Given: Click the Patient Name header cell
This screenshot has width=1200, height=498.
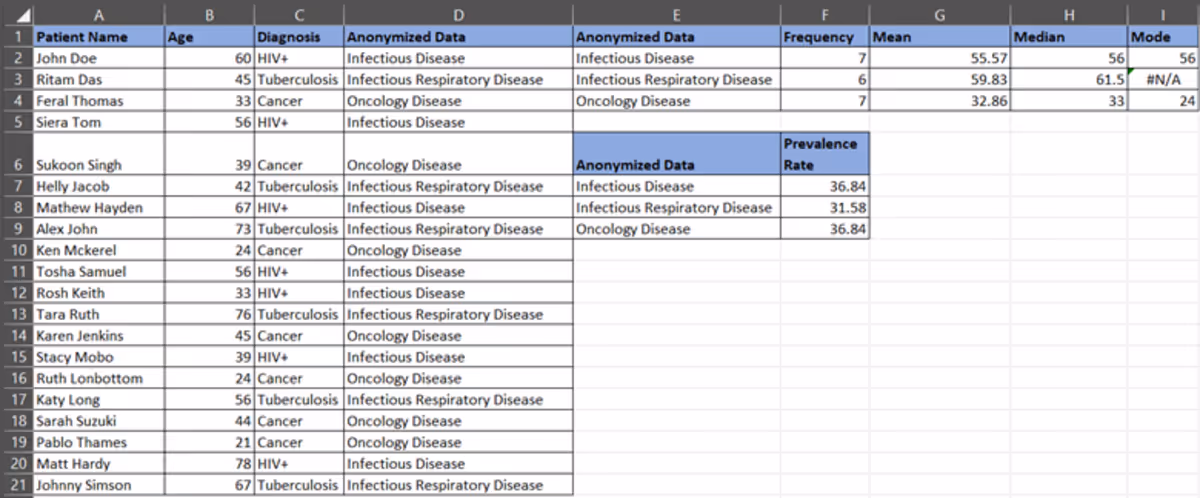Looking at the screenshot, I should tap(99, 37).
